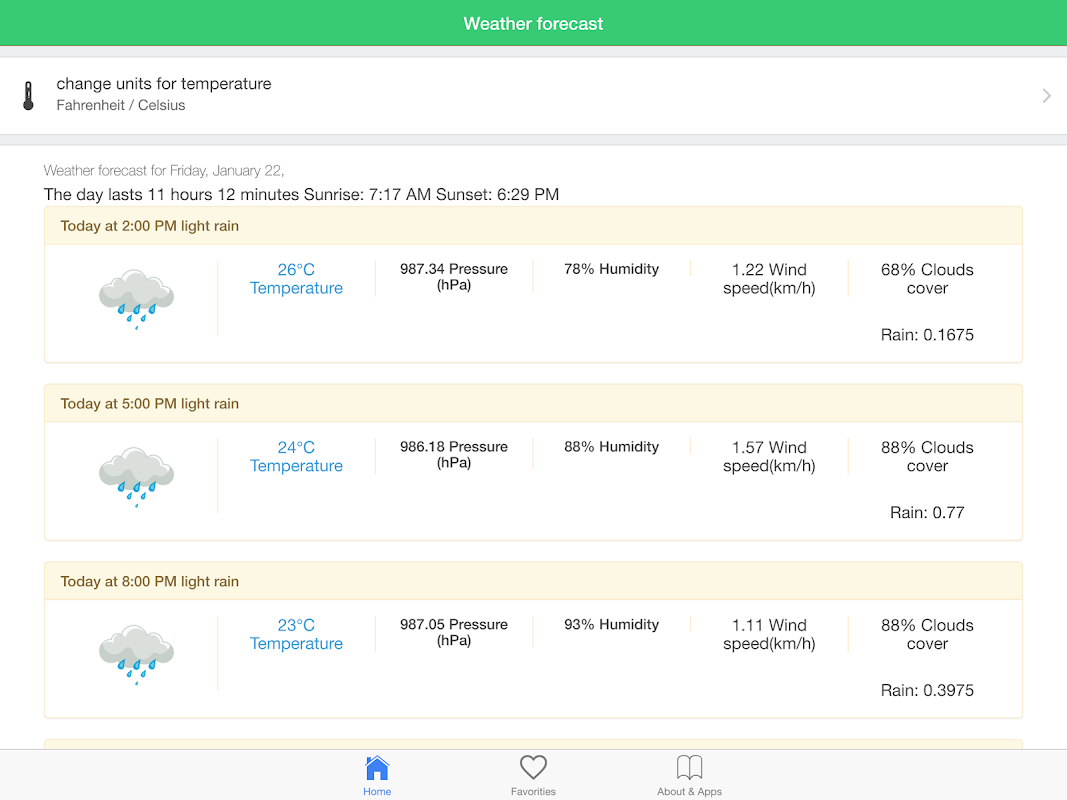Expand the change units chevron arrow
Image resolution: width=1067 pixels, height=800 pixels.
tap(1046, 96)
